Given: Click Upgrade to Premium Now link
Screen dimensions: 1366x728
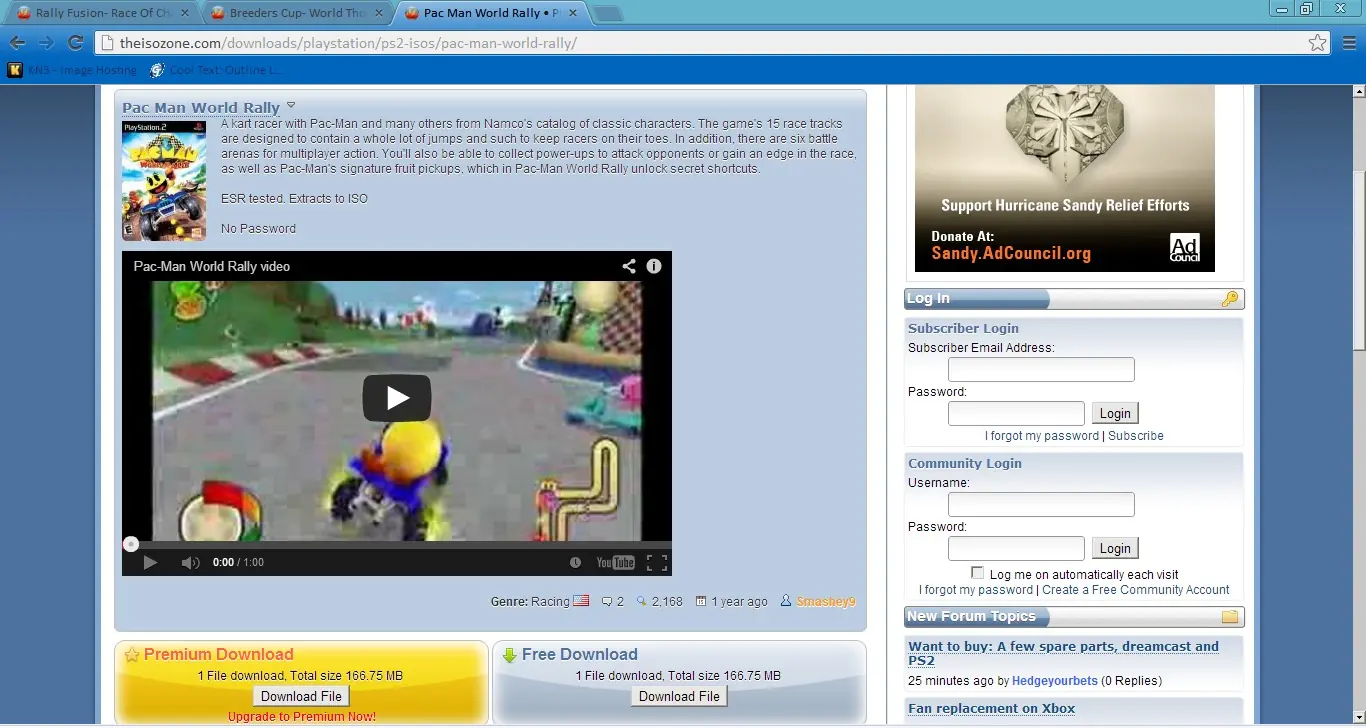Looking at the screenshot, I should [x=302, y=716].
